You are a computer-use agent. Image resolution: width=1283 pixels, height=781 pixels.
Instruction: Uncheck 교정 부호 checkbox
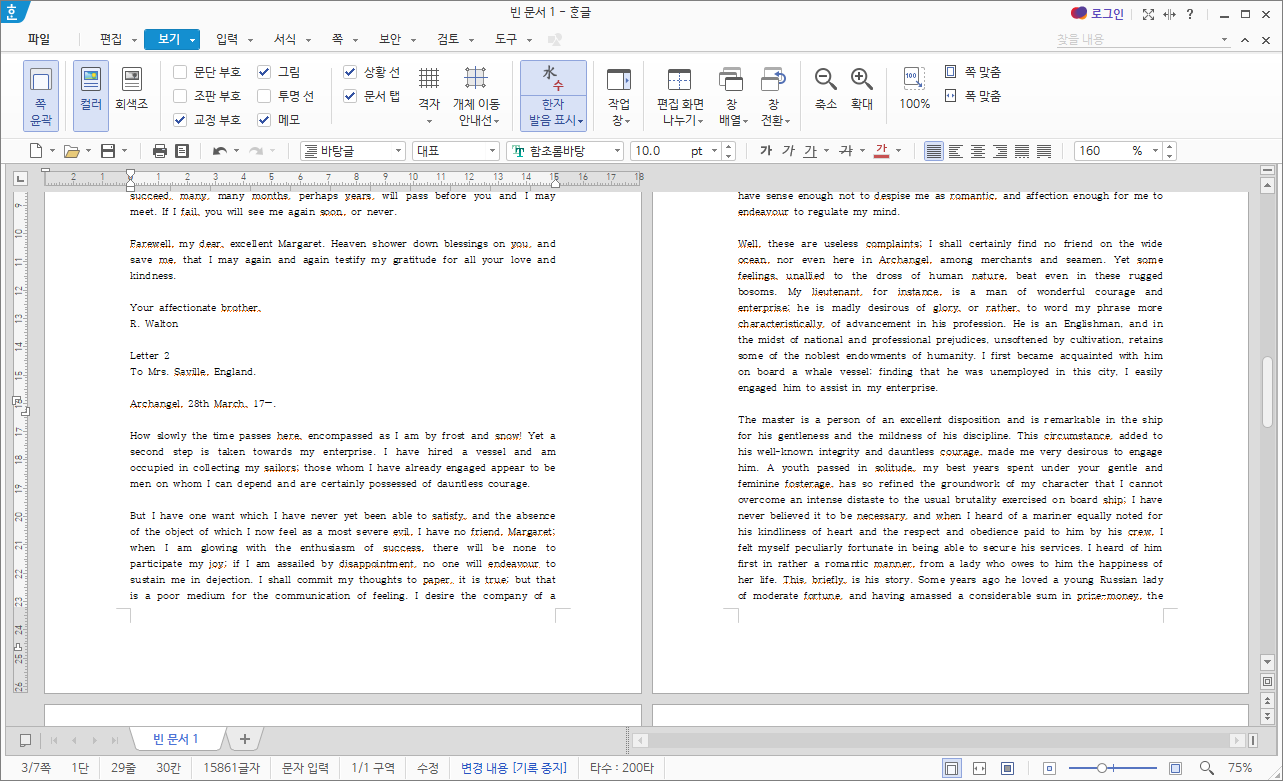coord(180,120)
